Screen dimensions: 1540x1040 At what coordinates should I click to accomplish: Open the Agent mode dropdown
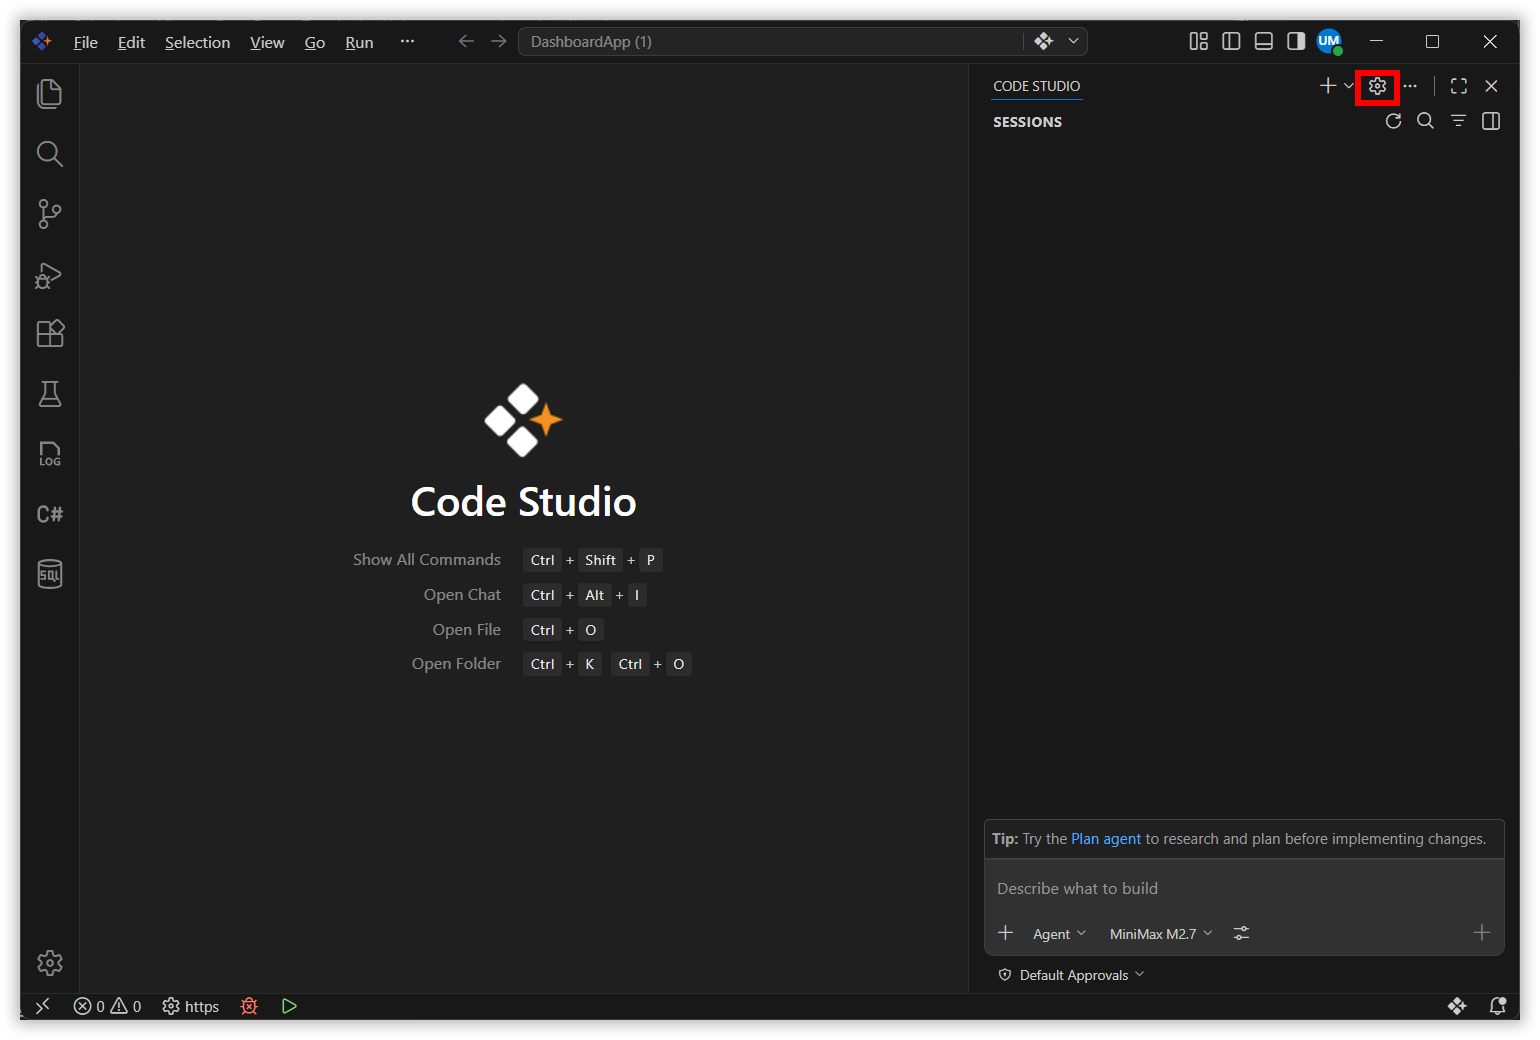click(1059, 934)
